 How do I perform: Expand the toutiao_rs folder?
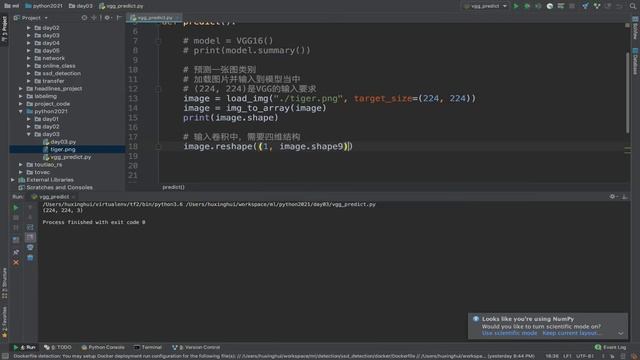click(21, 164)
